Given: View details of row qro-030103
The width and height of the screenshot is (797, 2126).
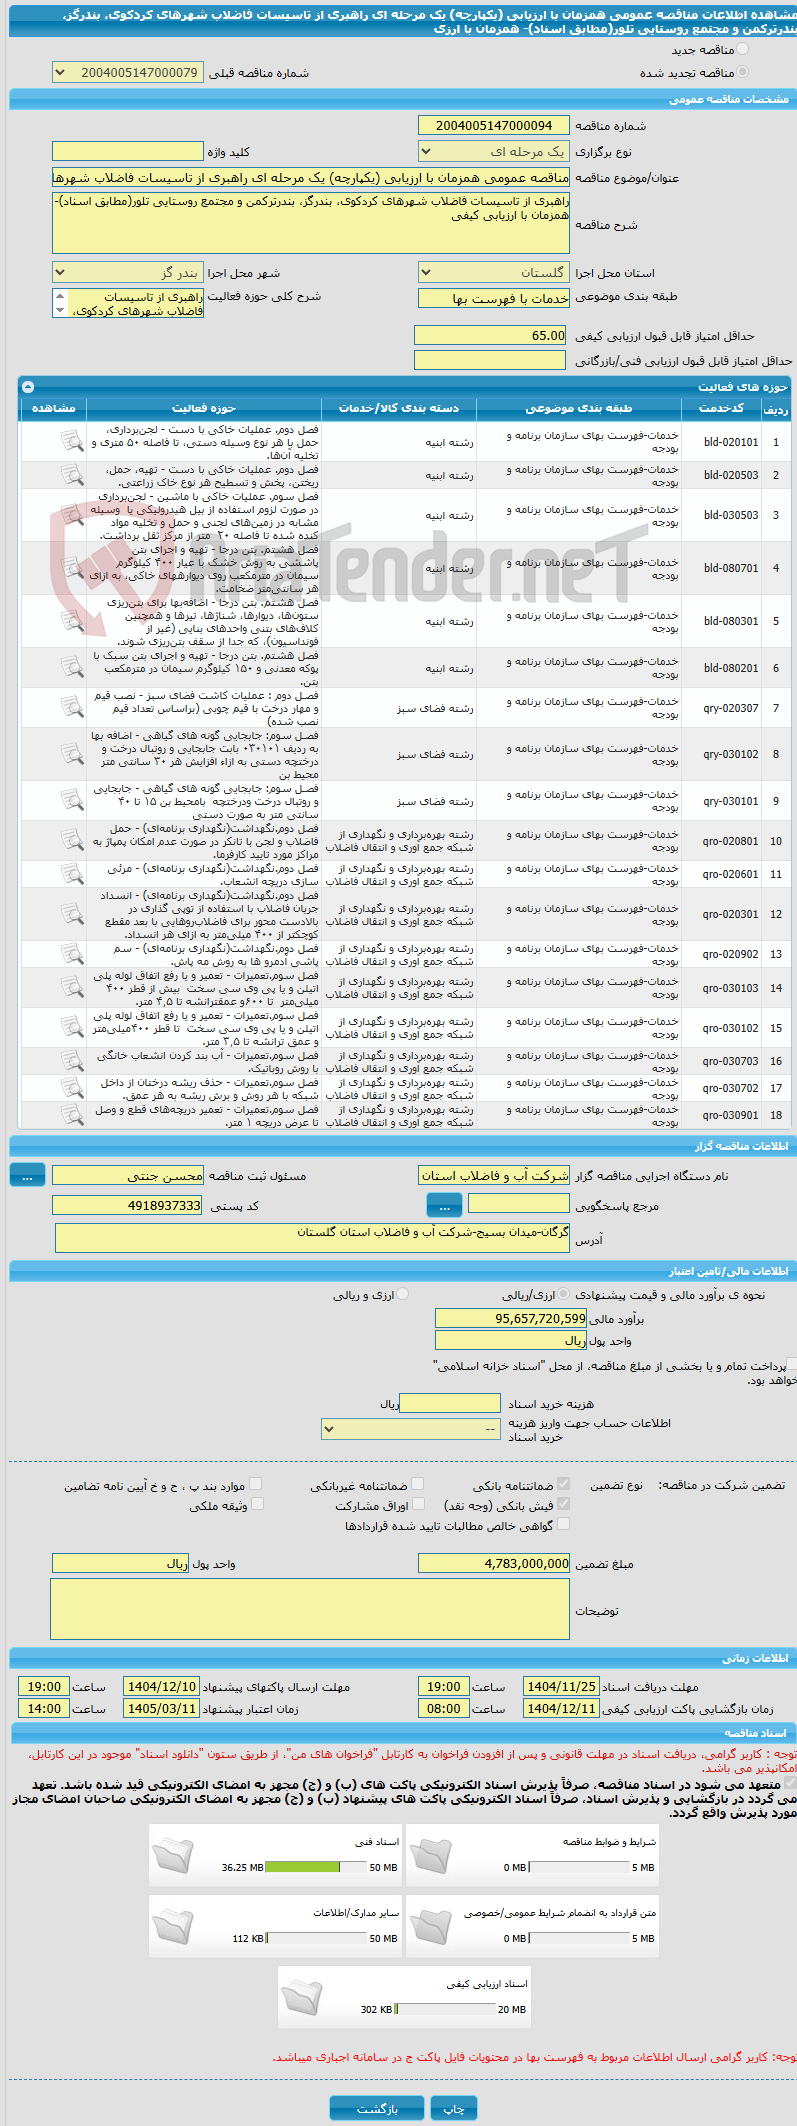Looking at the screenshot, I should coord(71,987).
